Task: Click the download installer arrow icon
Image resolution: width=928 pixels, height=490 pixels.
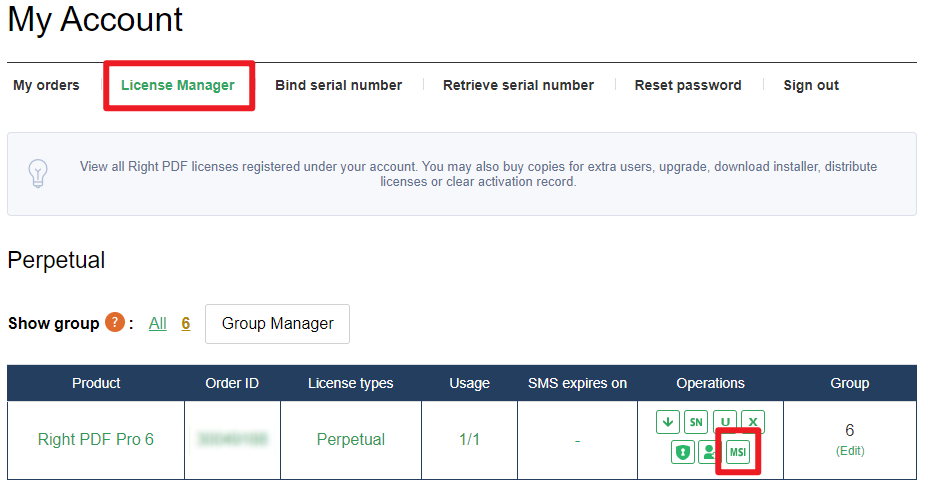Action: [668, 422]
